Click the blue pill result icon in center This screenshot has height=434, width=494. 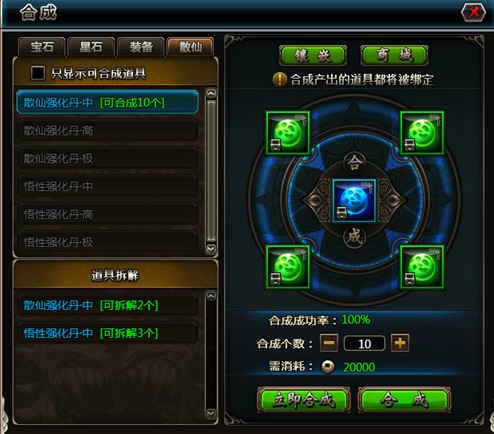354,201
